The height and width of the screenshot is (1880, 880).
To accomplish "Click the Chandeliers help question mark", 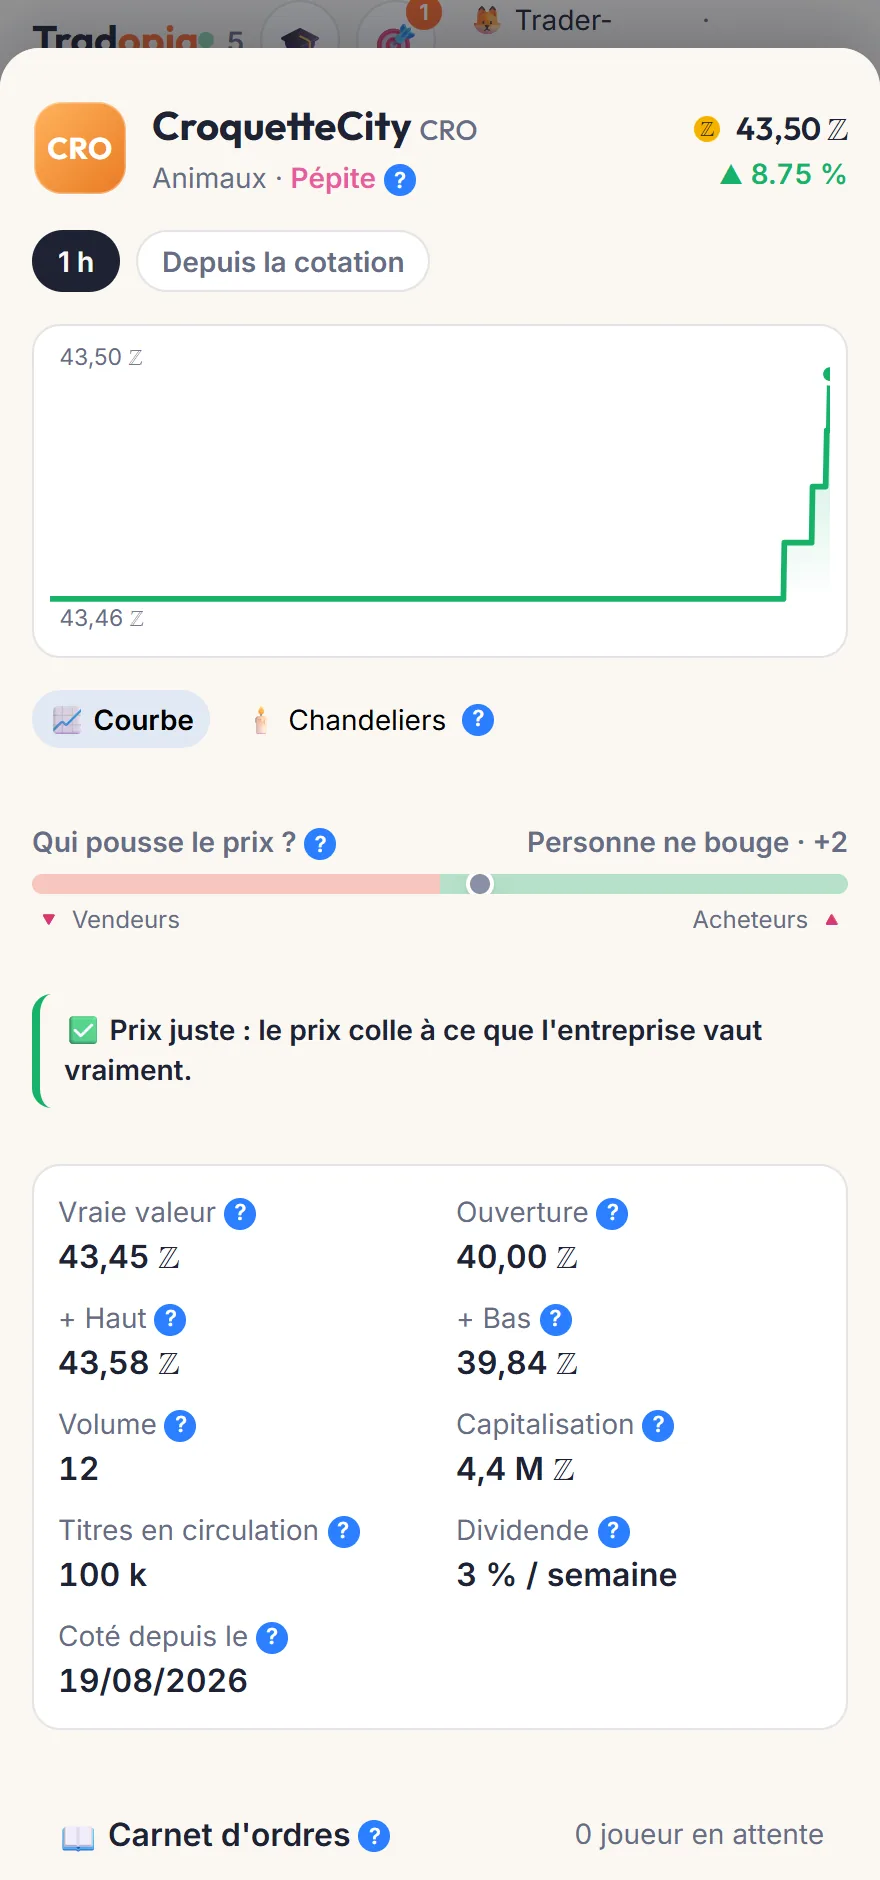I will pyautogui.click(x=478, y=720).
